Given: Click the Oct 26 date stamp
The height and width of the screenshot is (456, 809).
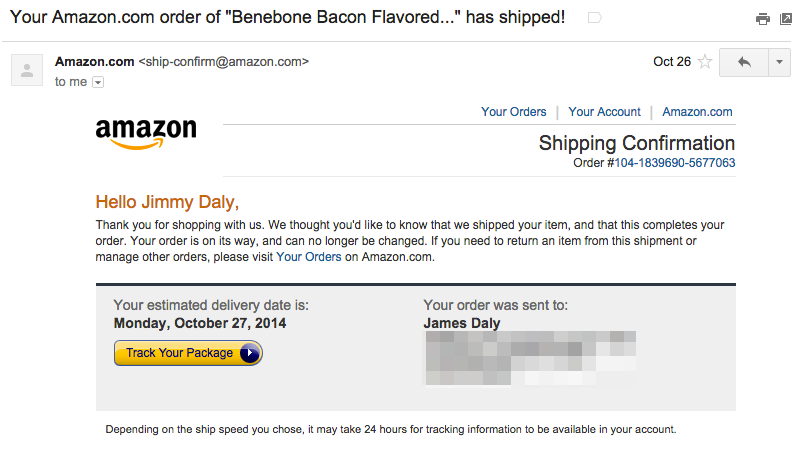Looking at the screenshot, I should (672, 62).
